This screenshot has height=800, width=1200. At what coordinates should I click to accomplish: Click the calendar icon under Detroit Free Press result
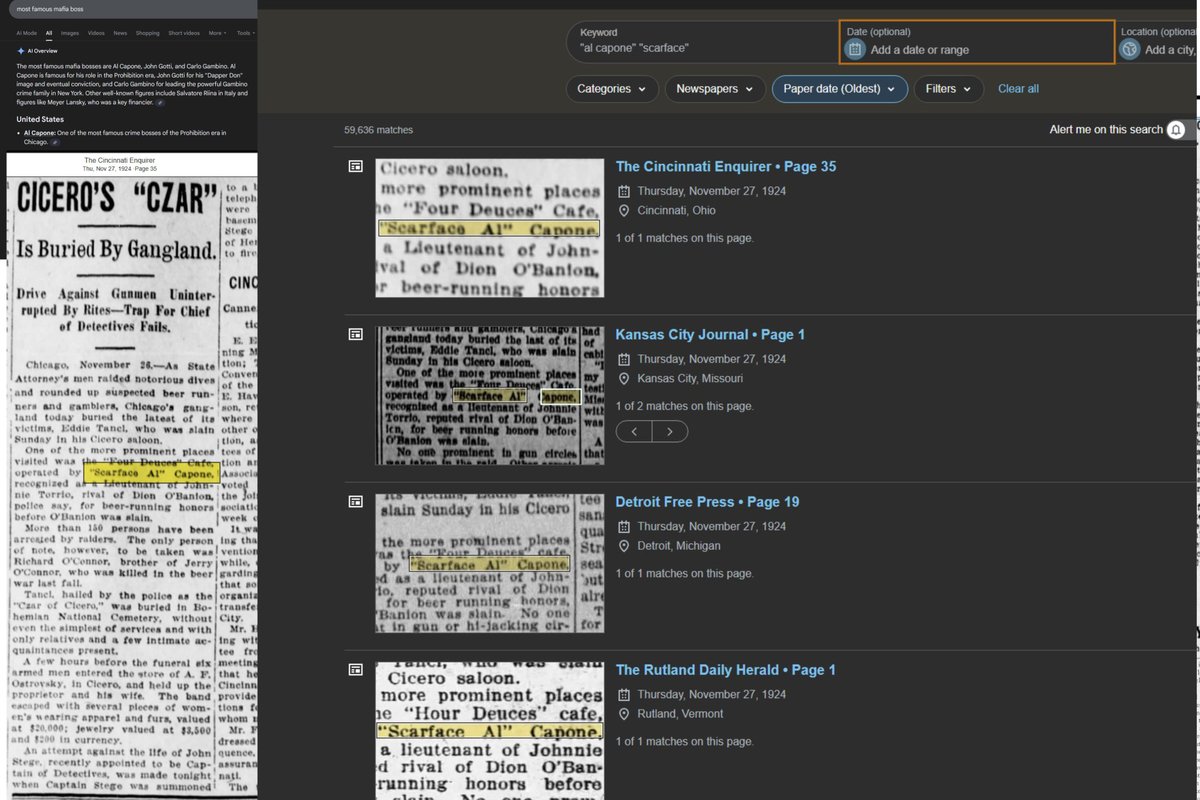[624, 527]
